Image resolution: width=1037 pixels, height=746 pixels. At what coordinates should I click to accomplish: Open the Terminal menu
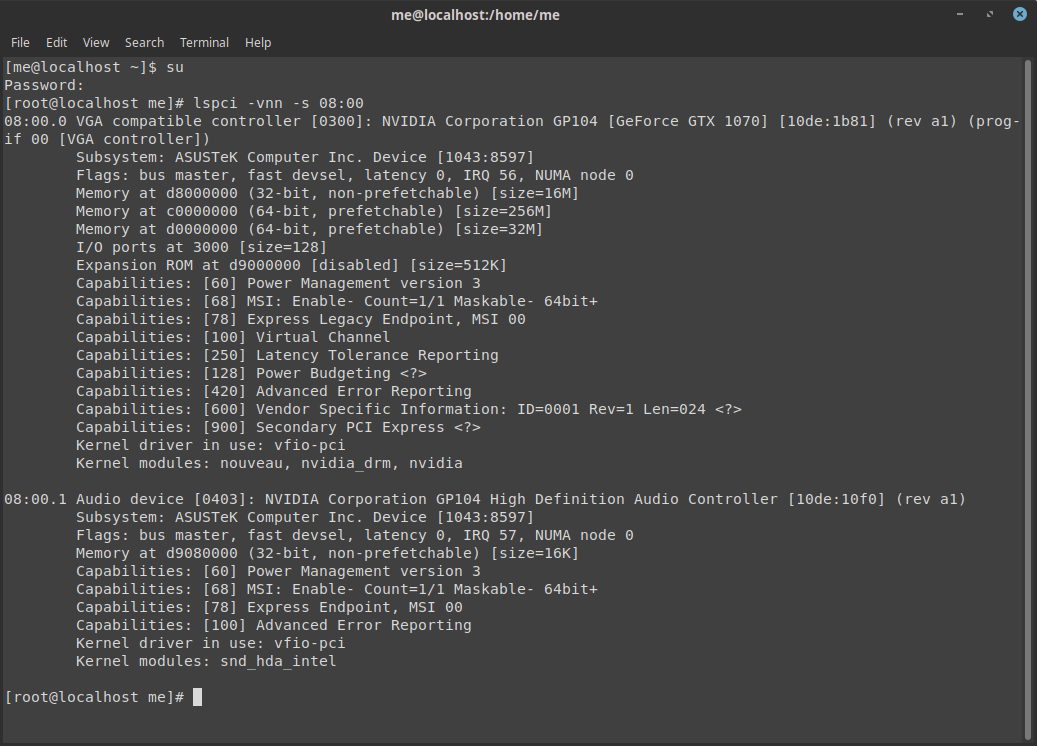tap(204, 42)
